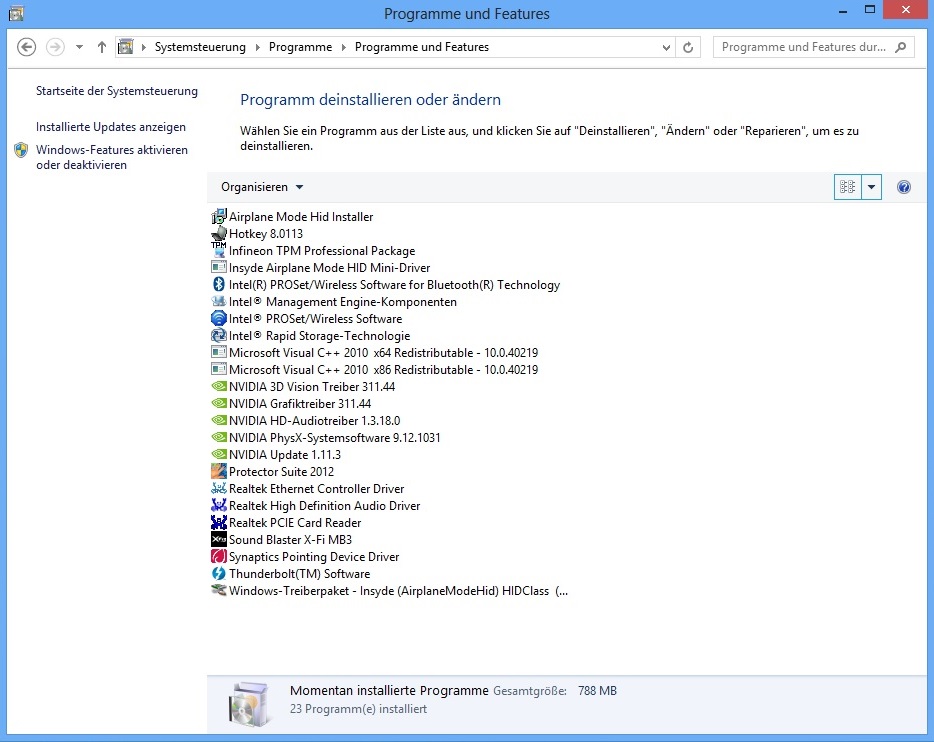Viewport: 934px width, 742px height.
Task: Click the magnifier search icon
Action: (901, 47)
